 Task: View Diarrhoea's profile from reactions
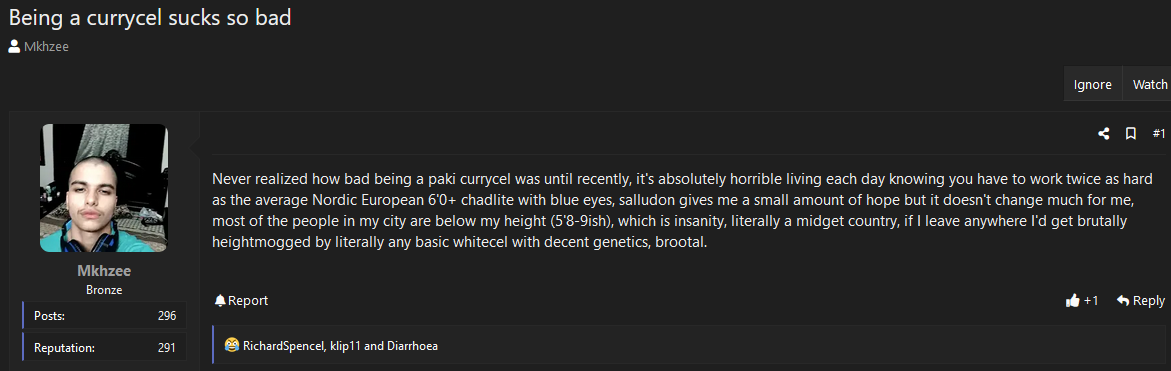pos(411,346)
